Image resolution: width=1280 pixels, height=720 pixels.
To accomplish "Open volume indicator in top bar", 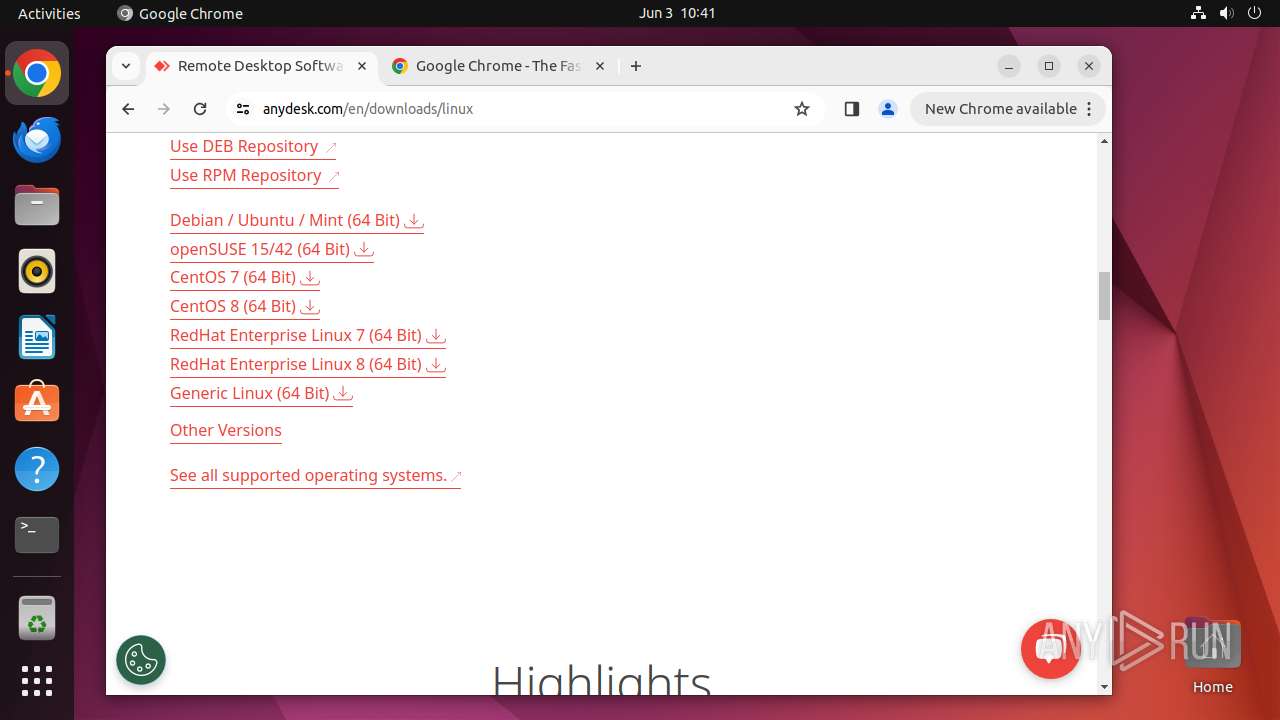I will point(1227,13).
